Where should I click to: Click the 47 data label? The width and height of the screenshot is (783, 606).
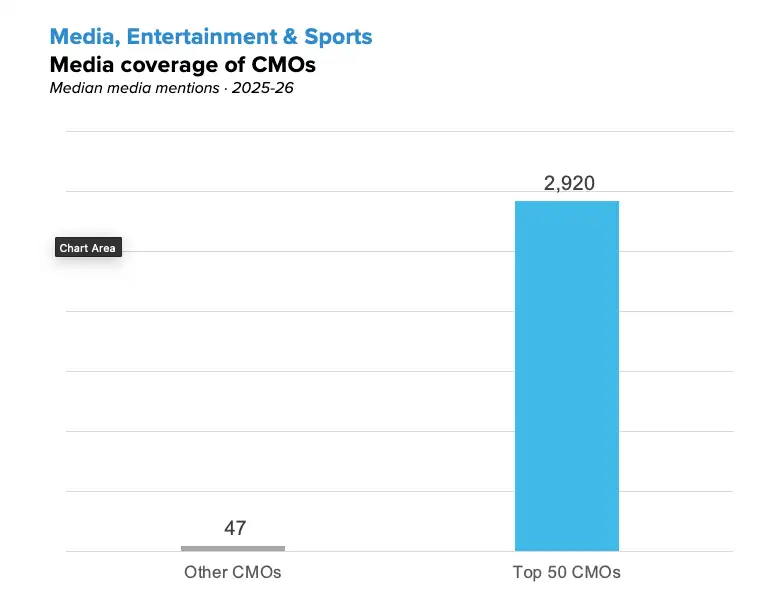pyautogui.click(x=235, y=528)
